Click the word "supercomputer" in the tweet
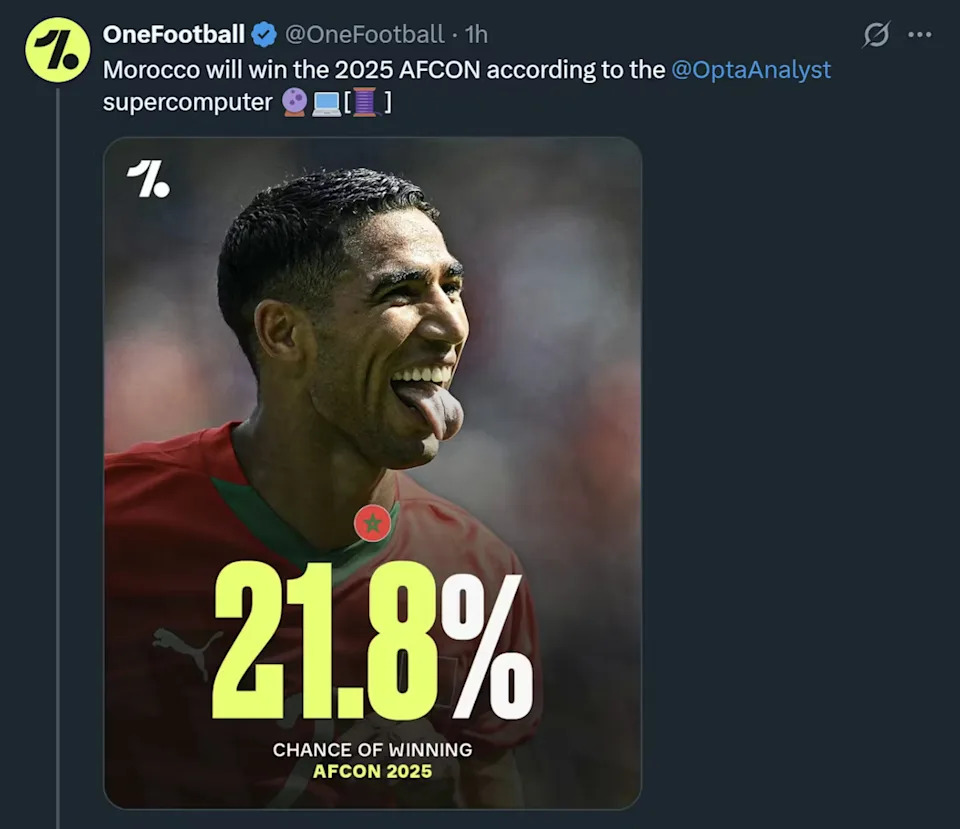The height and width of the screenshot is (829, 960). coord(187,102)
